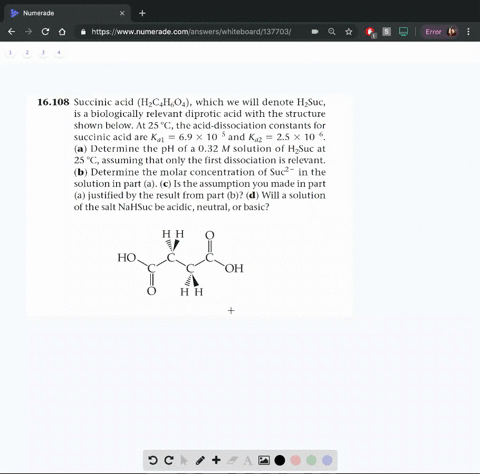Viewport: 480px width, 474px height.
Task: Select the pencil drawing tool
Action: (200, 460)
